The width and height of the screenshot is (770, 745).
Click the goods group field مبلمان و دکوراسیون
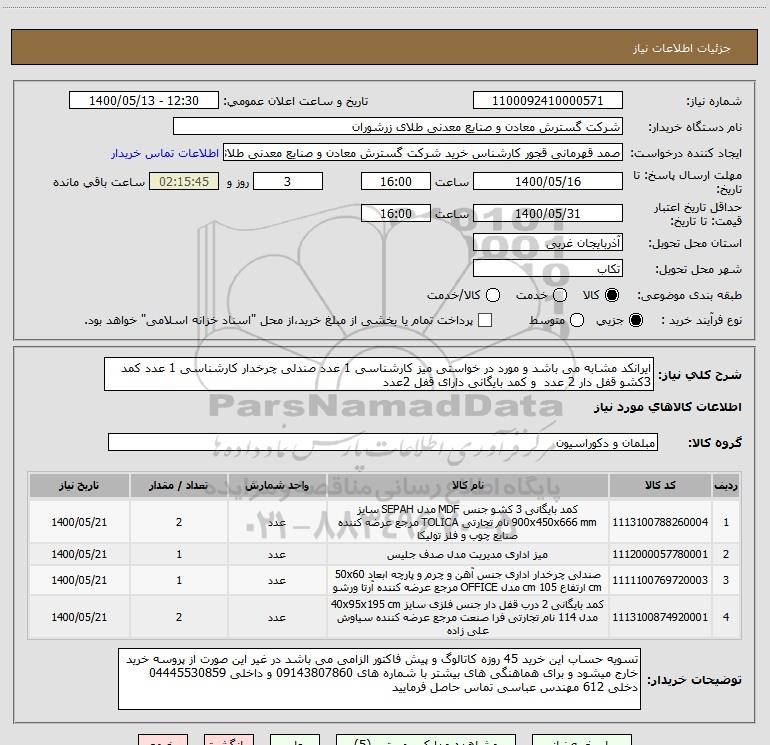pyautogui.click(x=383, y=442)
